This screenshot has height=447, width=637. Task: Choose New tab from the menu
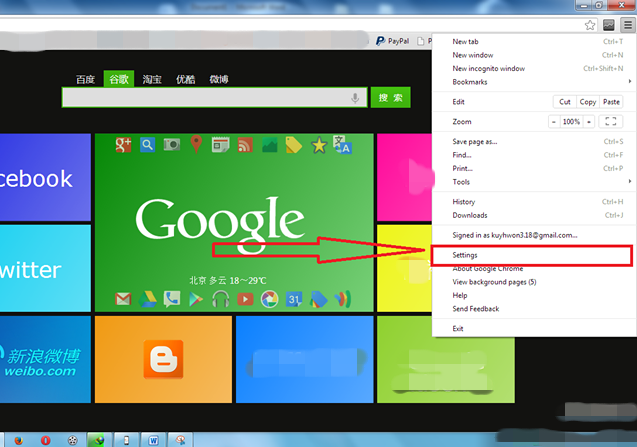pos(534,41)
